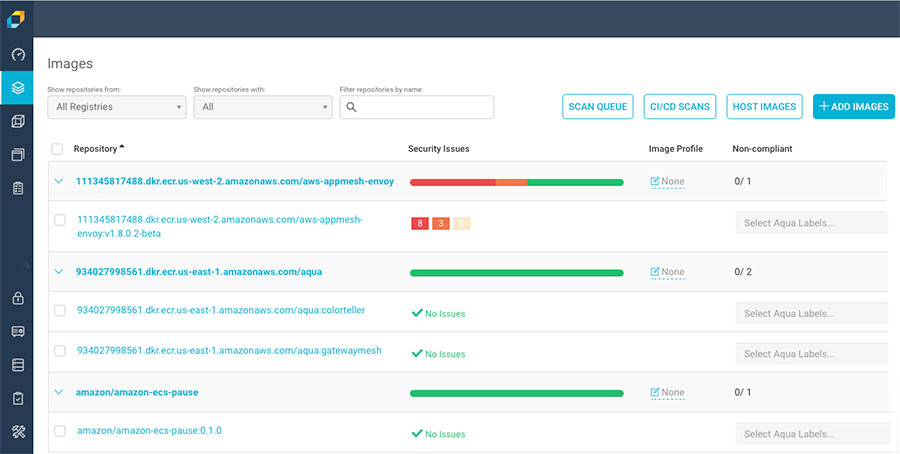The image size is (900, 454).
Task: Select the Images layers icon in sidebar
Action: [18, 88]
